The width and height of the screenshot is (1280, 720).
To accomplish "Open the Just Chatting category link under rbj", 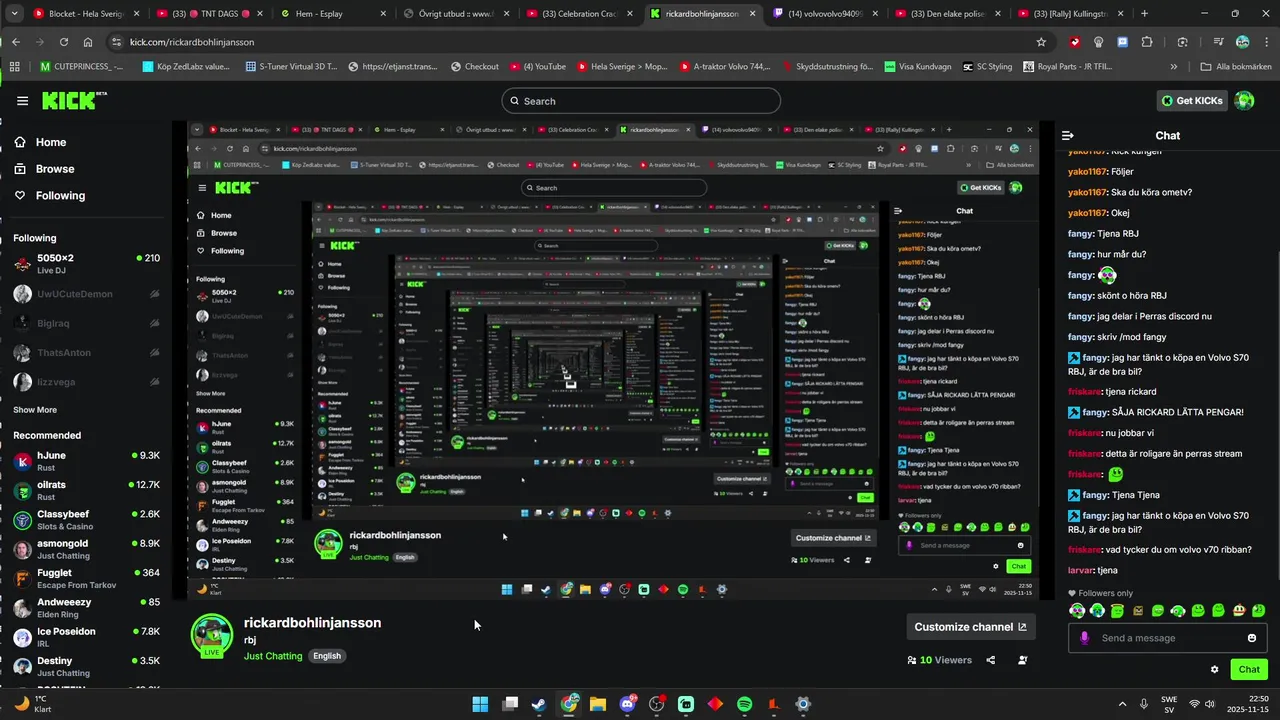I will click(273, 656).
